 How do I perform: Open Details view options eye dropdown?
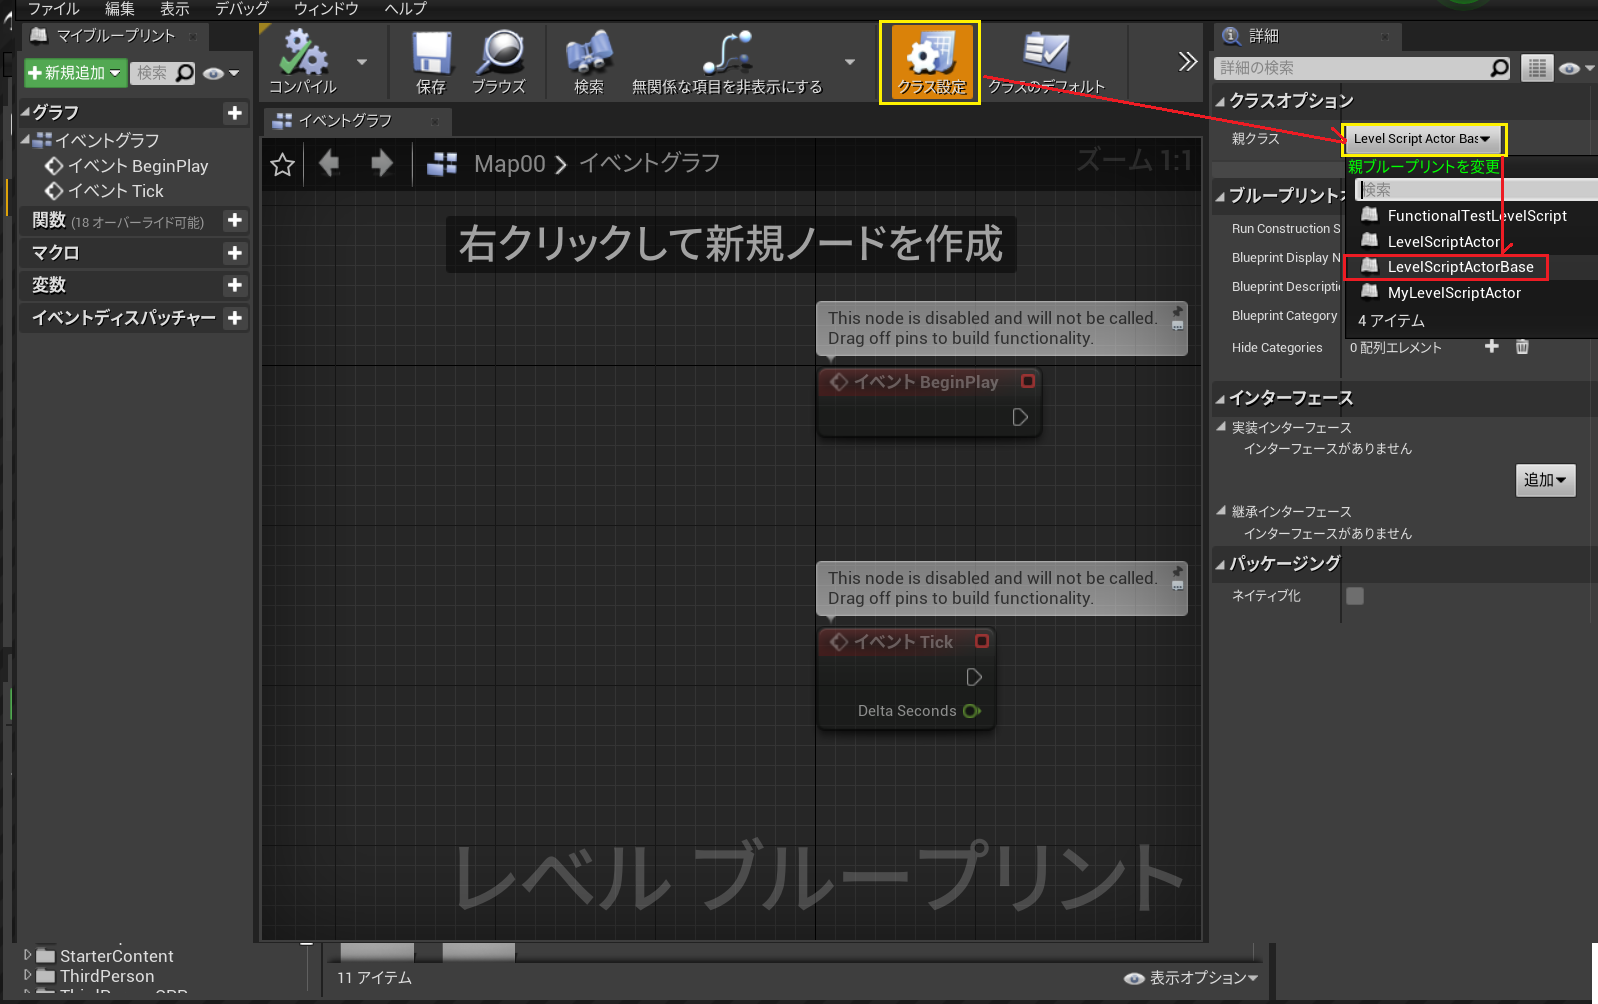1576,69
